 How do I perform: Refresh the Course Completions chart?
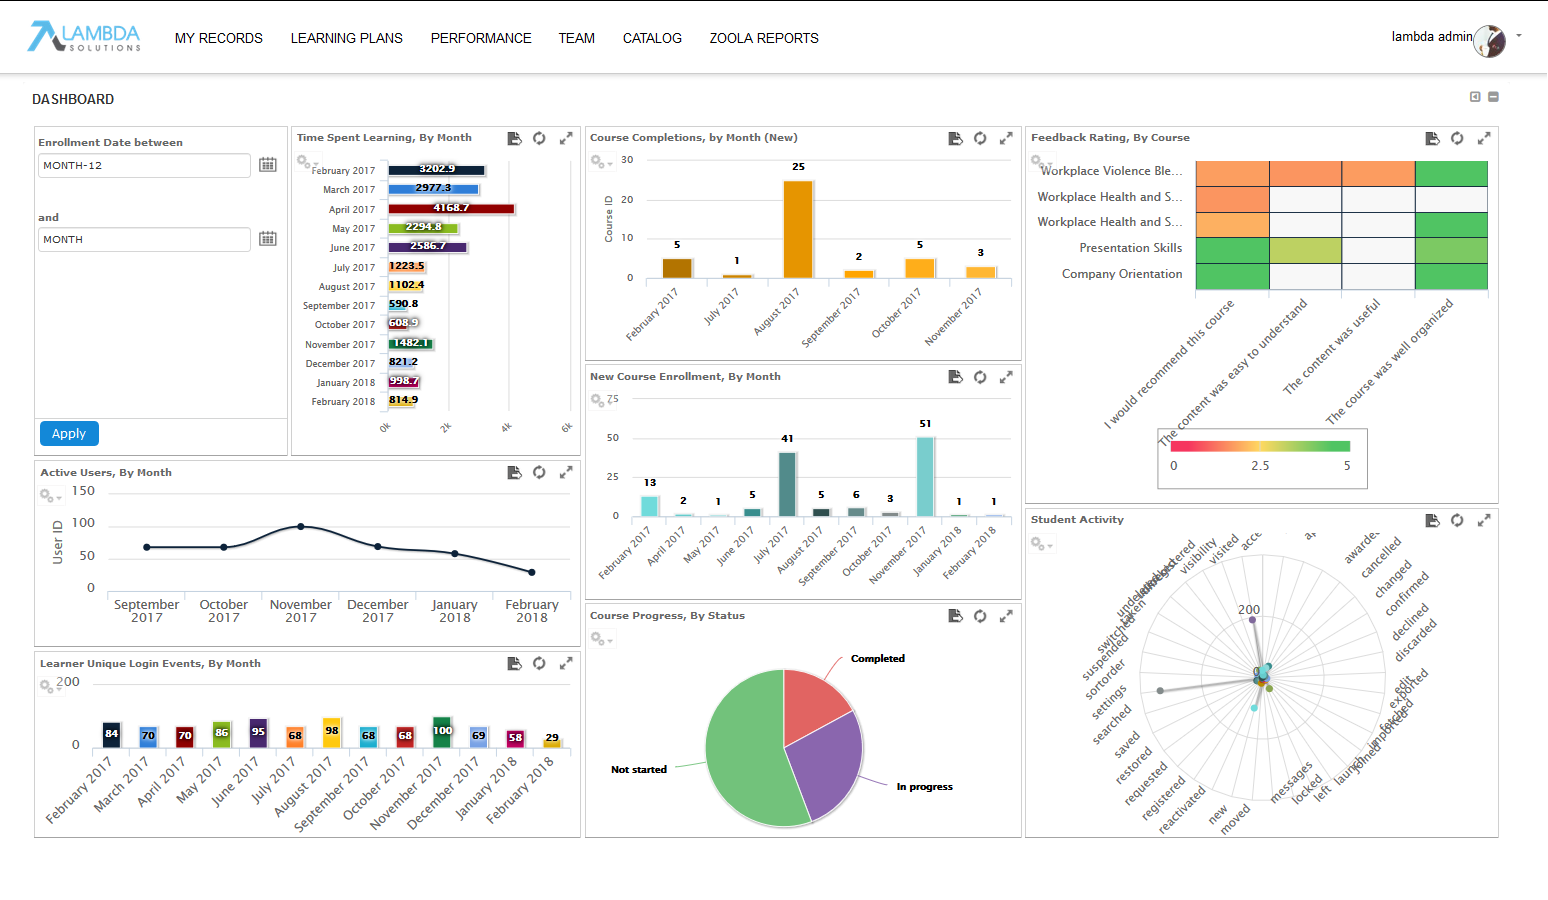point(980,138)
